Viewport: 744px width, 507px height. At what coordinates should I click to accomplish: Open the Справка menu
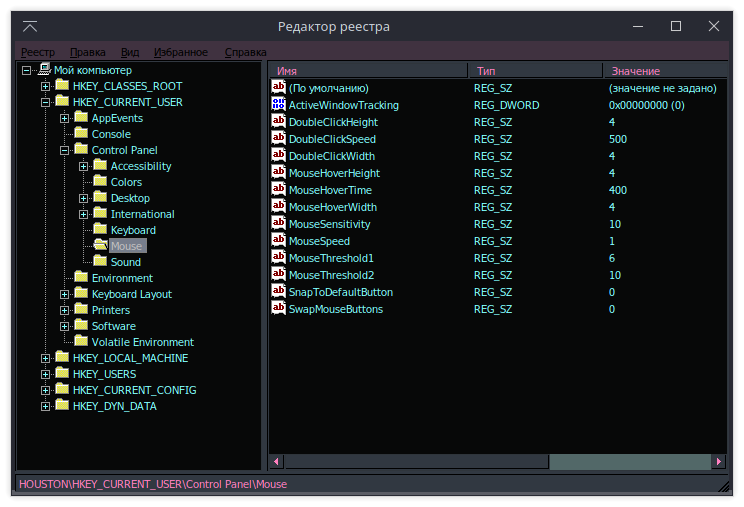pyautogui.click(x=245, y=52)
